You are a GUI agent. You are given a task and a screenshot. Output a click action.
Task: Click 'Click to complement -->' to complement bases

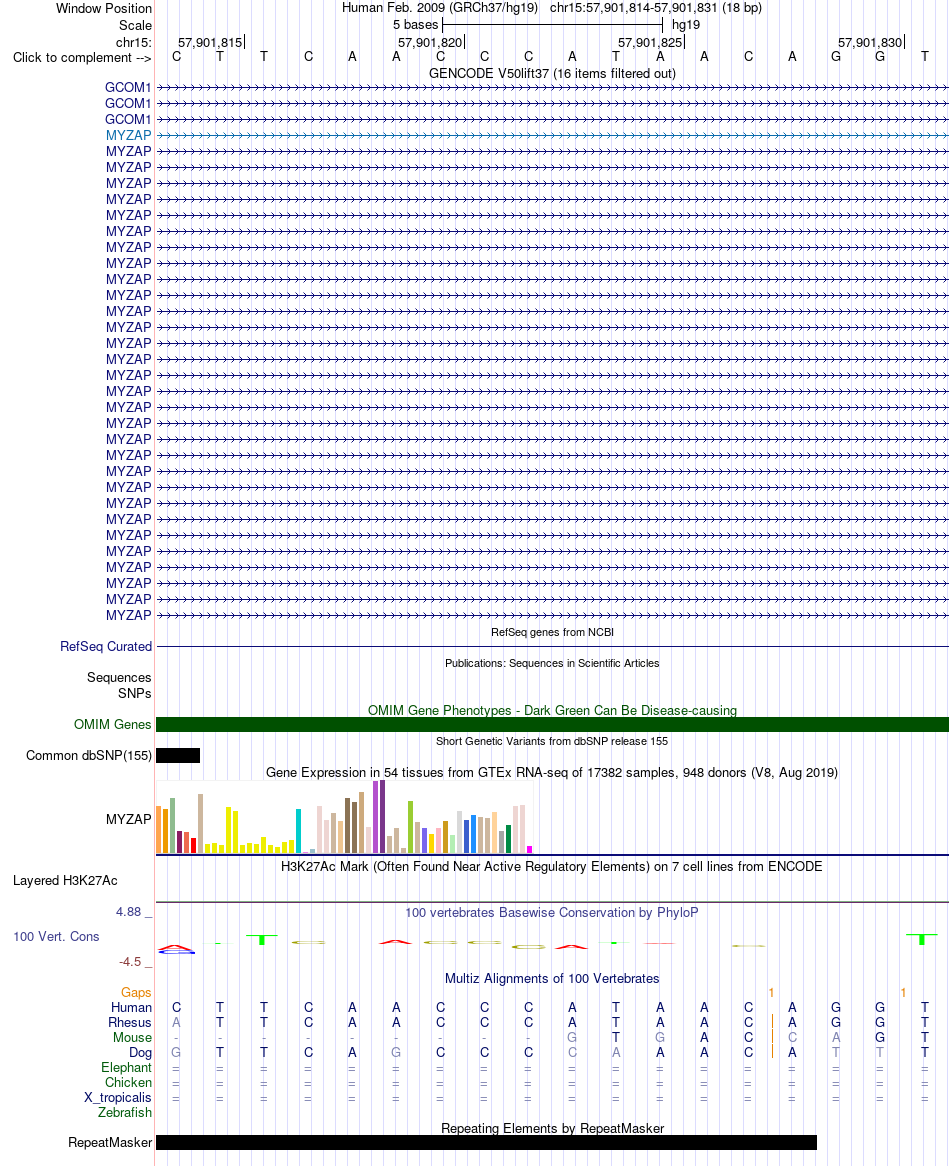82,58
